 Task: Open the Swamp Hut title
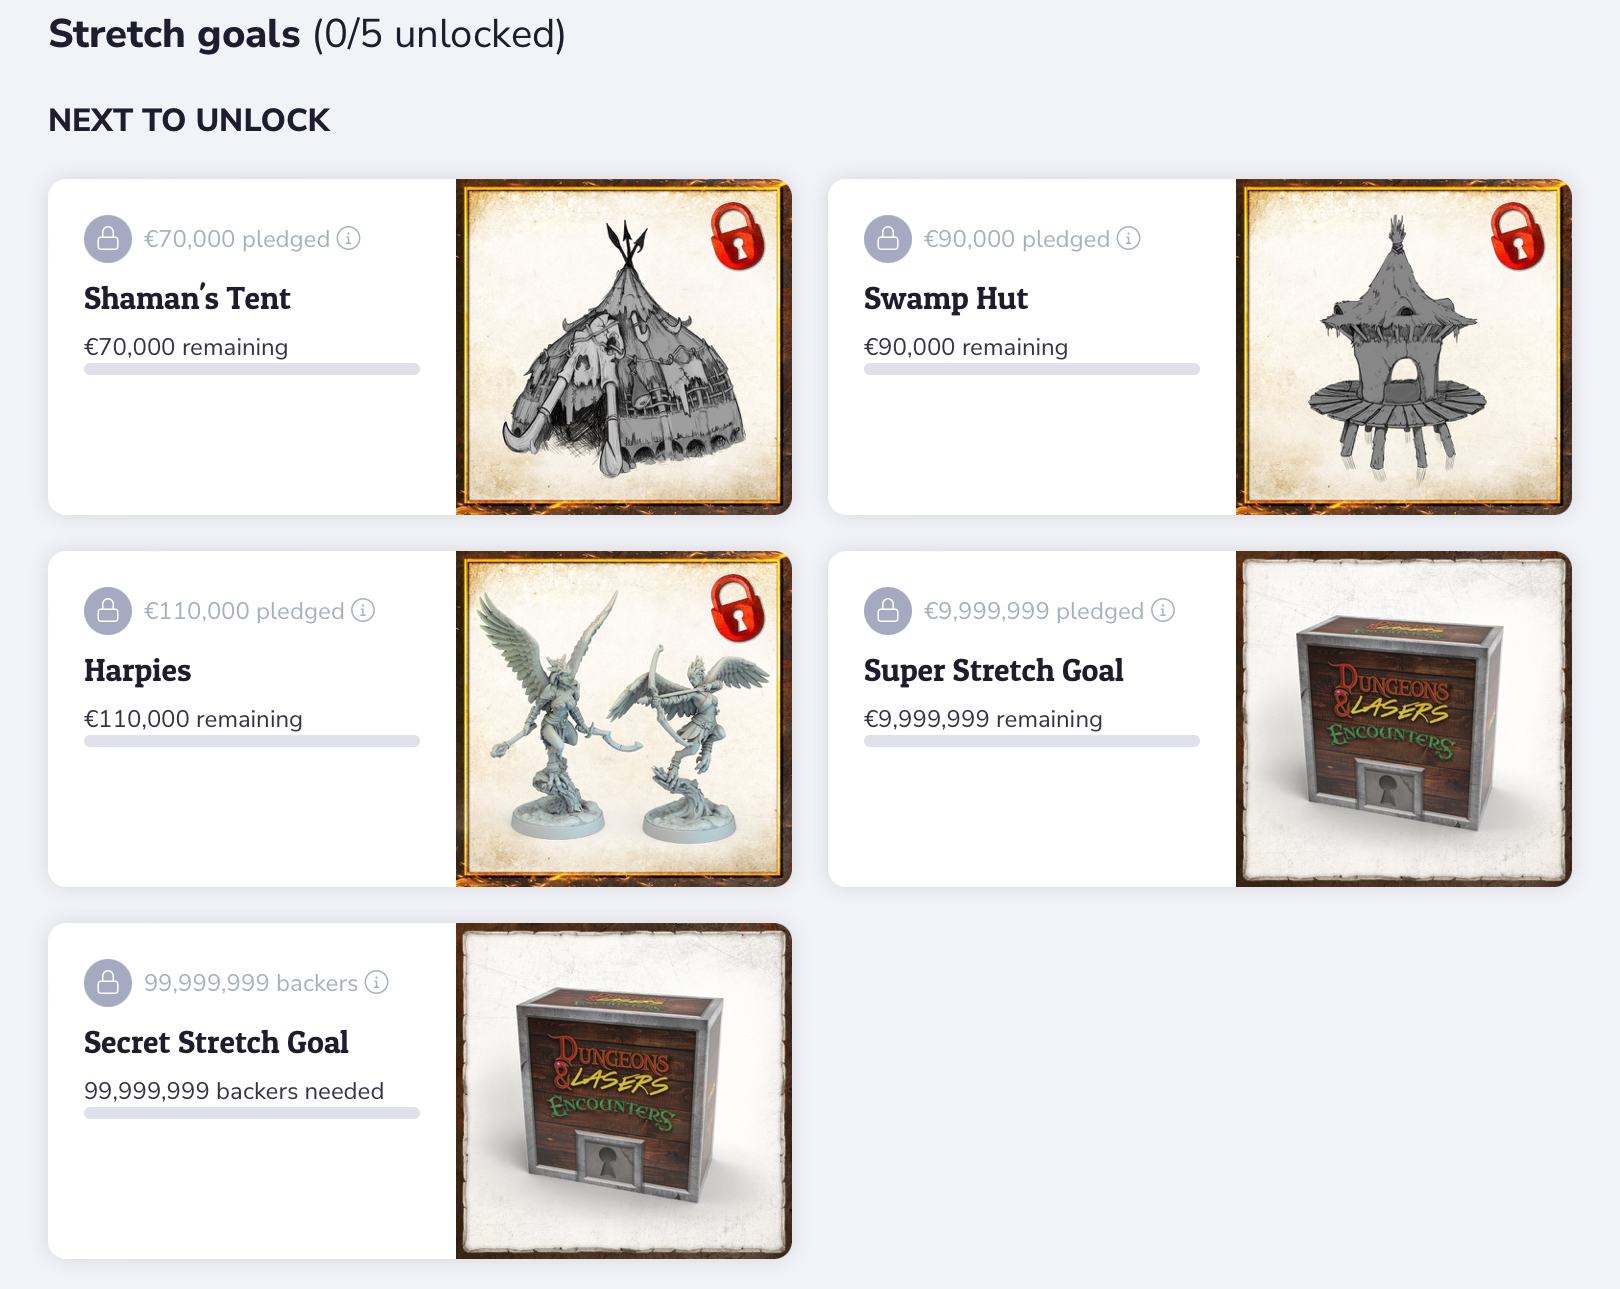tap(946, 298)
